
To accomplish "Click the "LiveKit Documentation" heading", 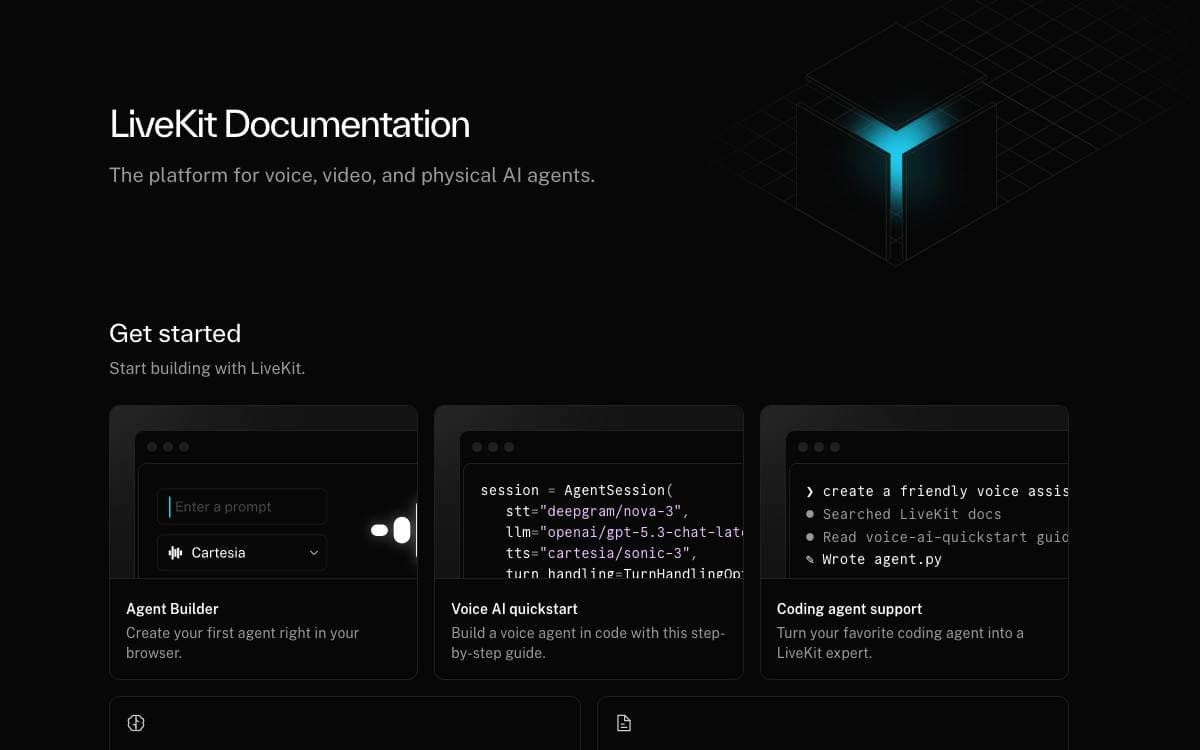I will click(x=289, y=124).
